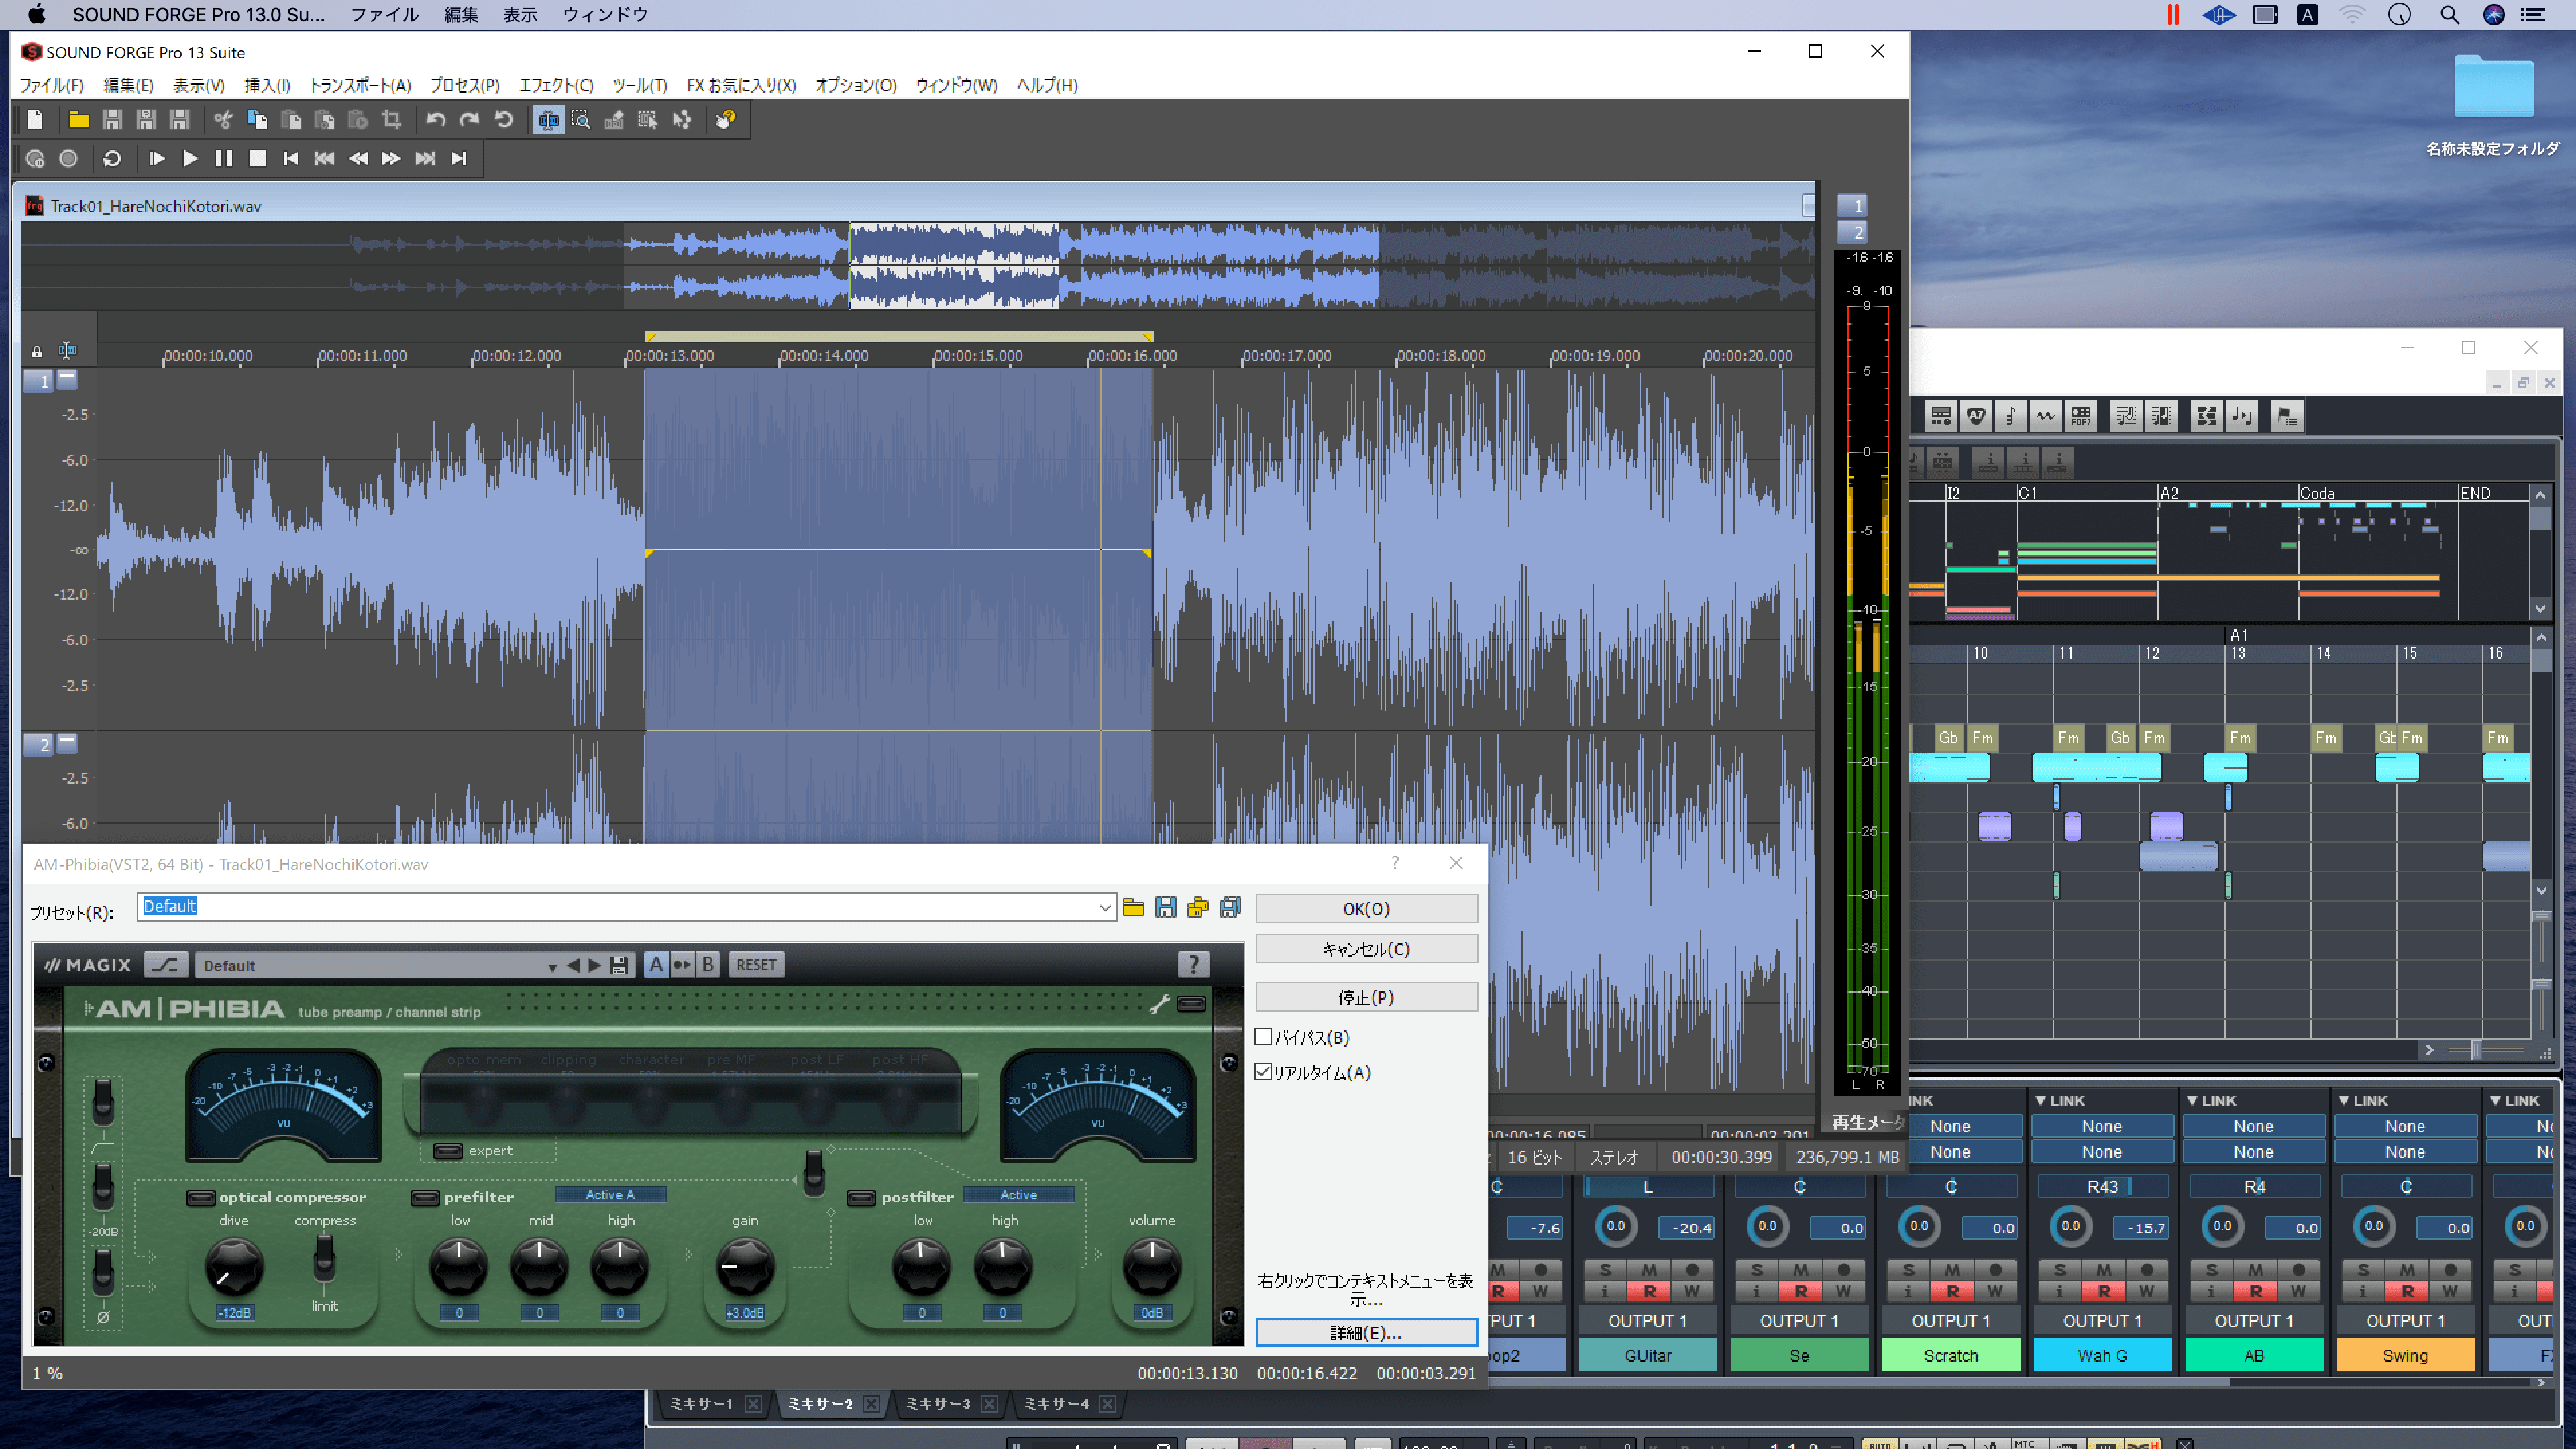This screenshot has width=2576, height=1449.
Task: Start Play in the transport bar
Action: tap(190, 158)
